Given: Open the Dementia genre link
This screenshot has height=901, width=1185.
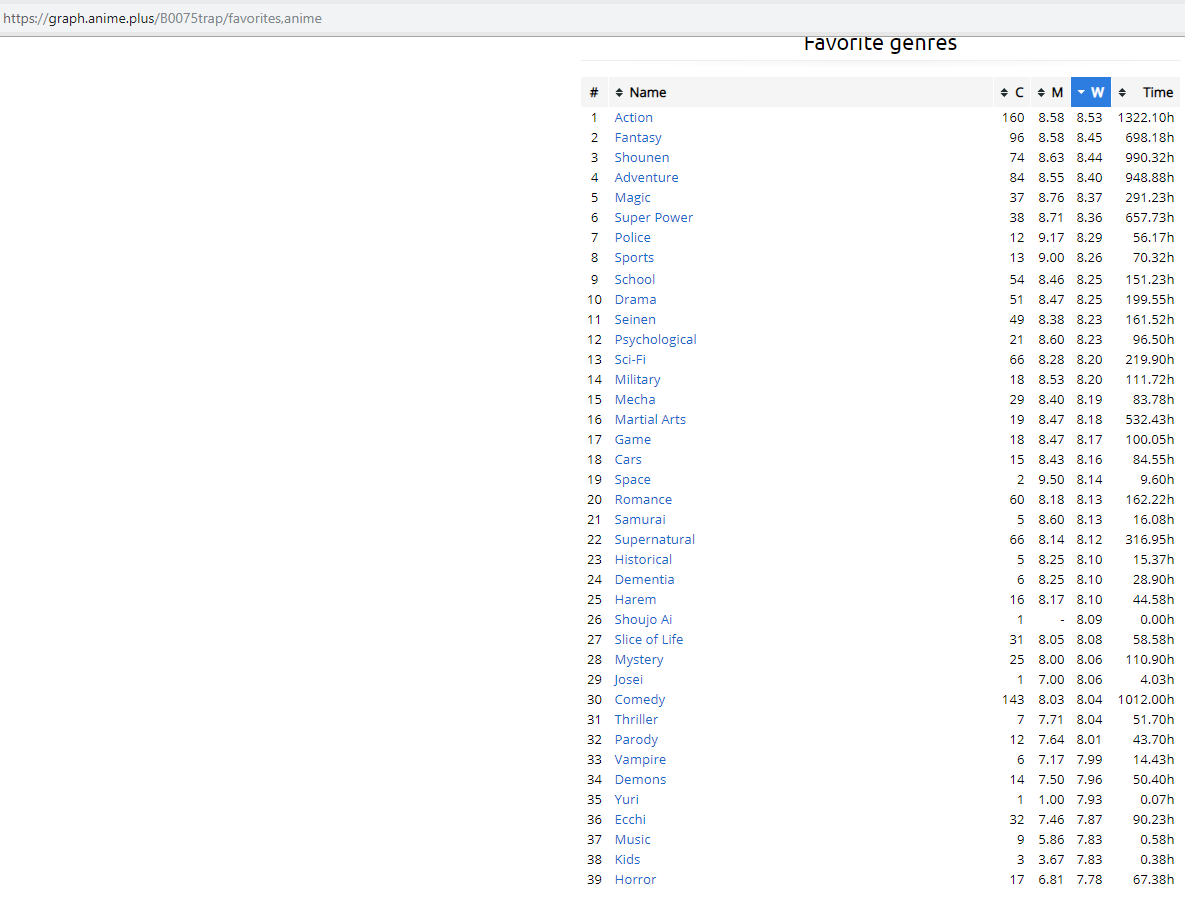Looking at the screenshot, I should 645,580.
